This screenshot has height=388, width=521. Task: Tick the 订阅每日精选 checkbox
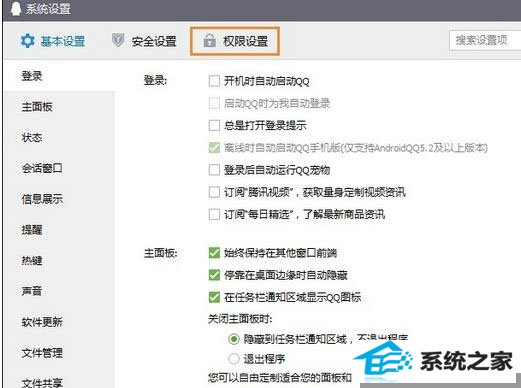(x=214, y=214)
